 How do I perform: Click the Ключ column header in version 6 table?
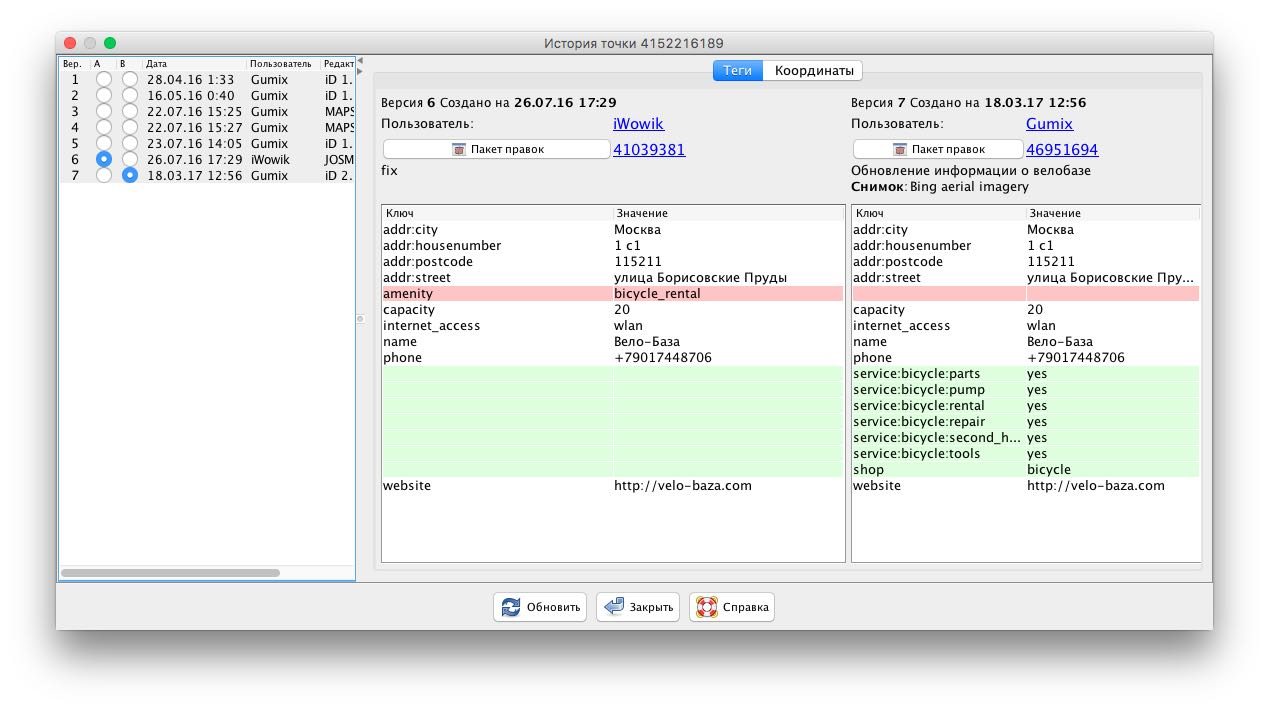click(x=497, y=213)
